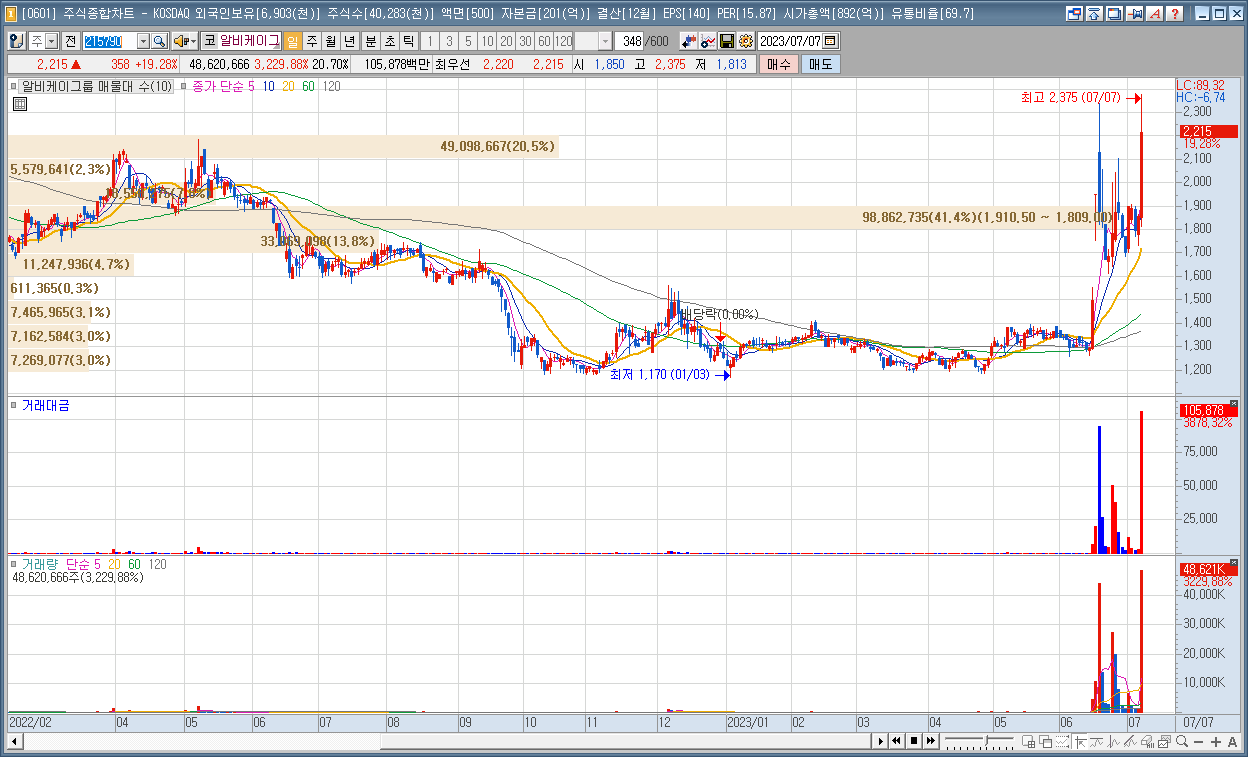Switch to 분 minute period
Screen dimensions: 1248x757
click(x=370, y=41)
